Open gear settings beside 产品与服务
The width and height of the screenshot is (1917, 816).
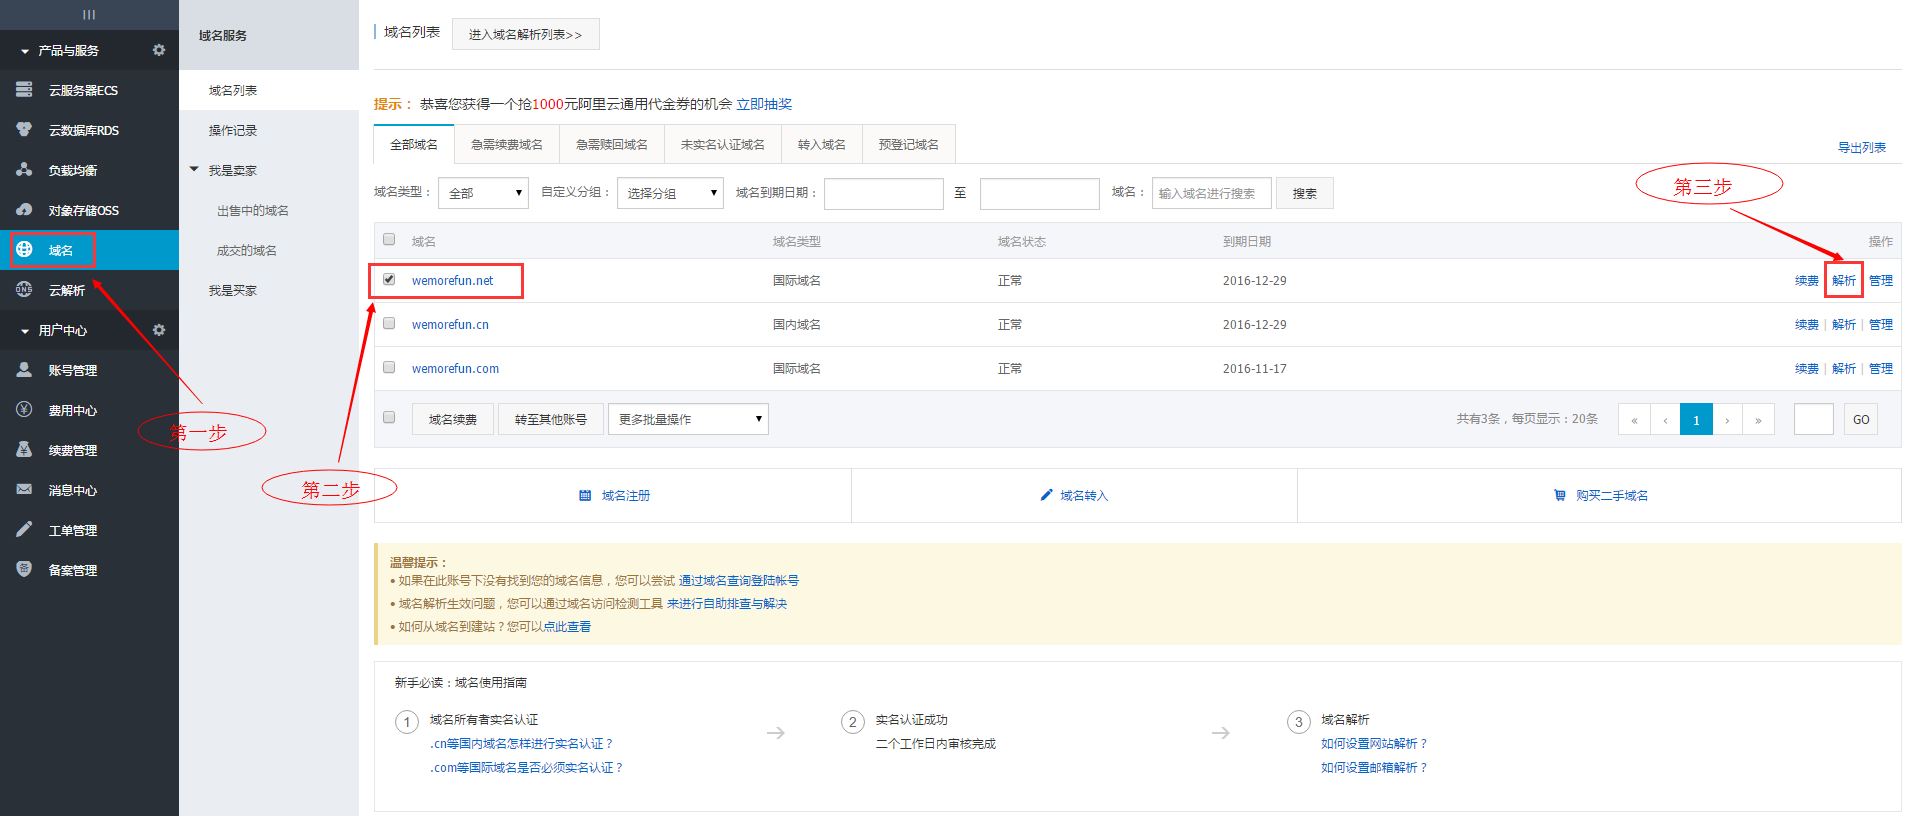[159, 50]
